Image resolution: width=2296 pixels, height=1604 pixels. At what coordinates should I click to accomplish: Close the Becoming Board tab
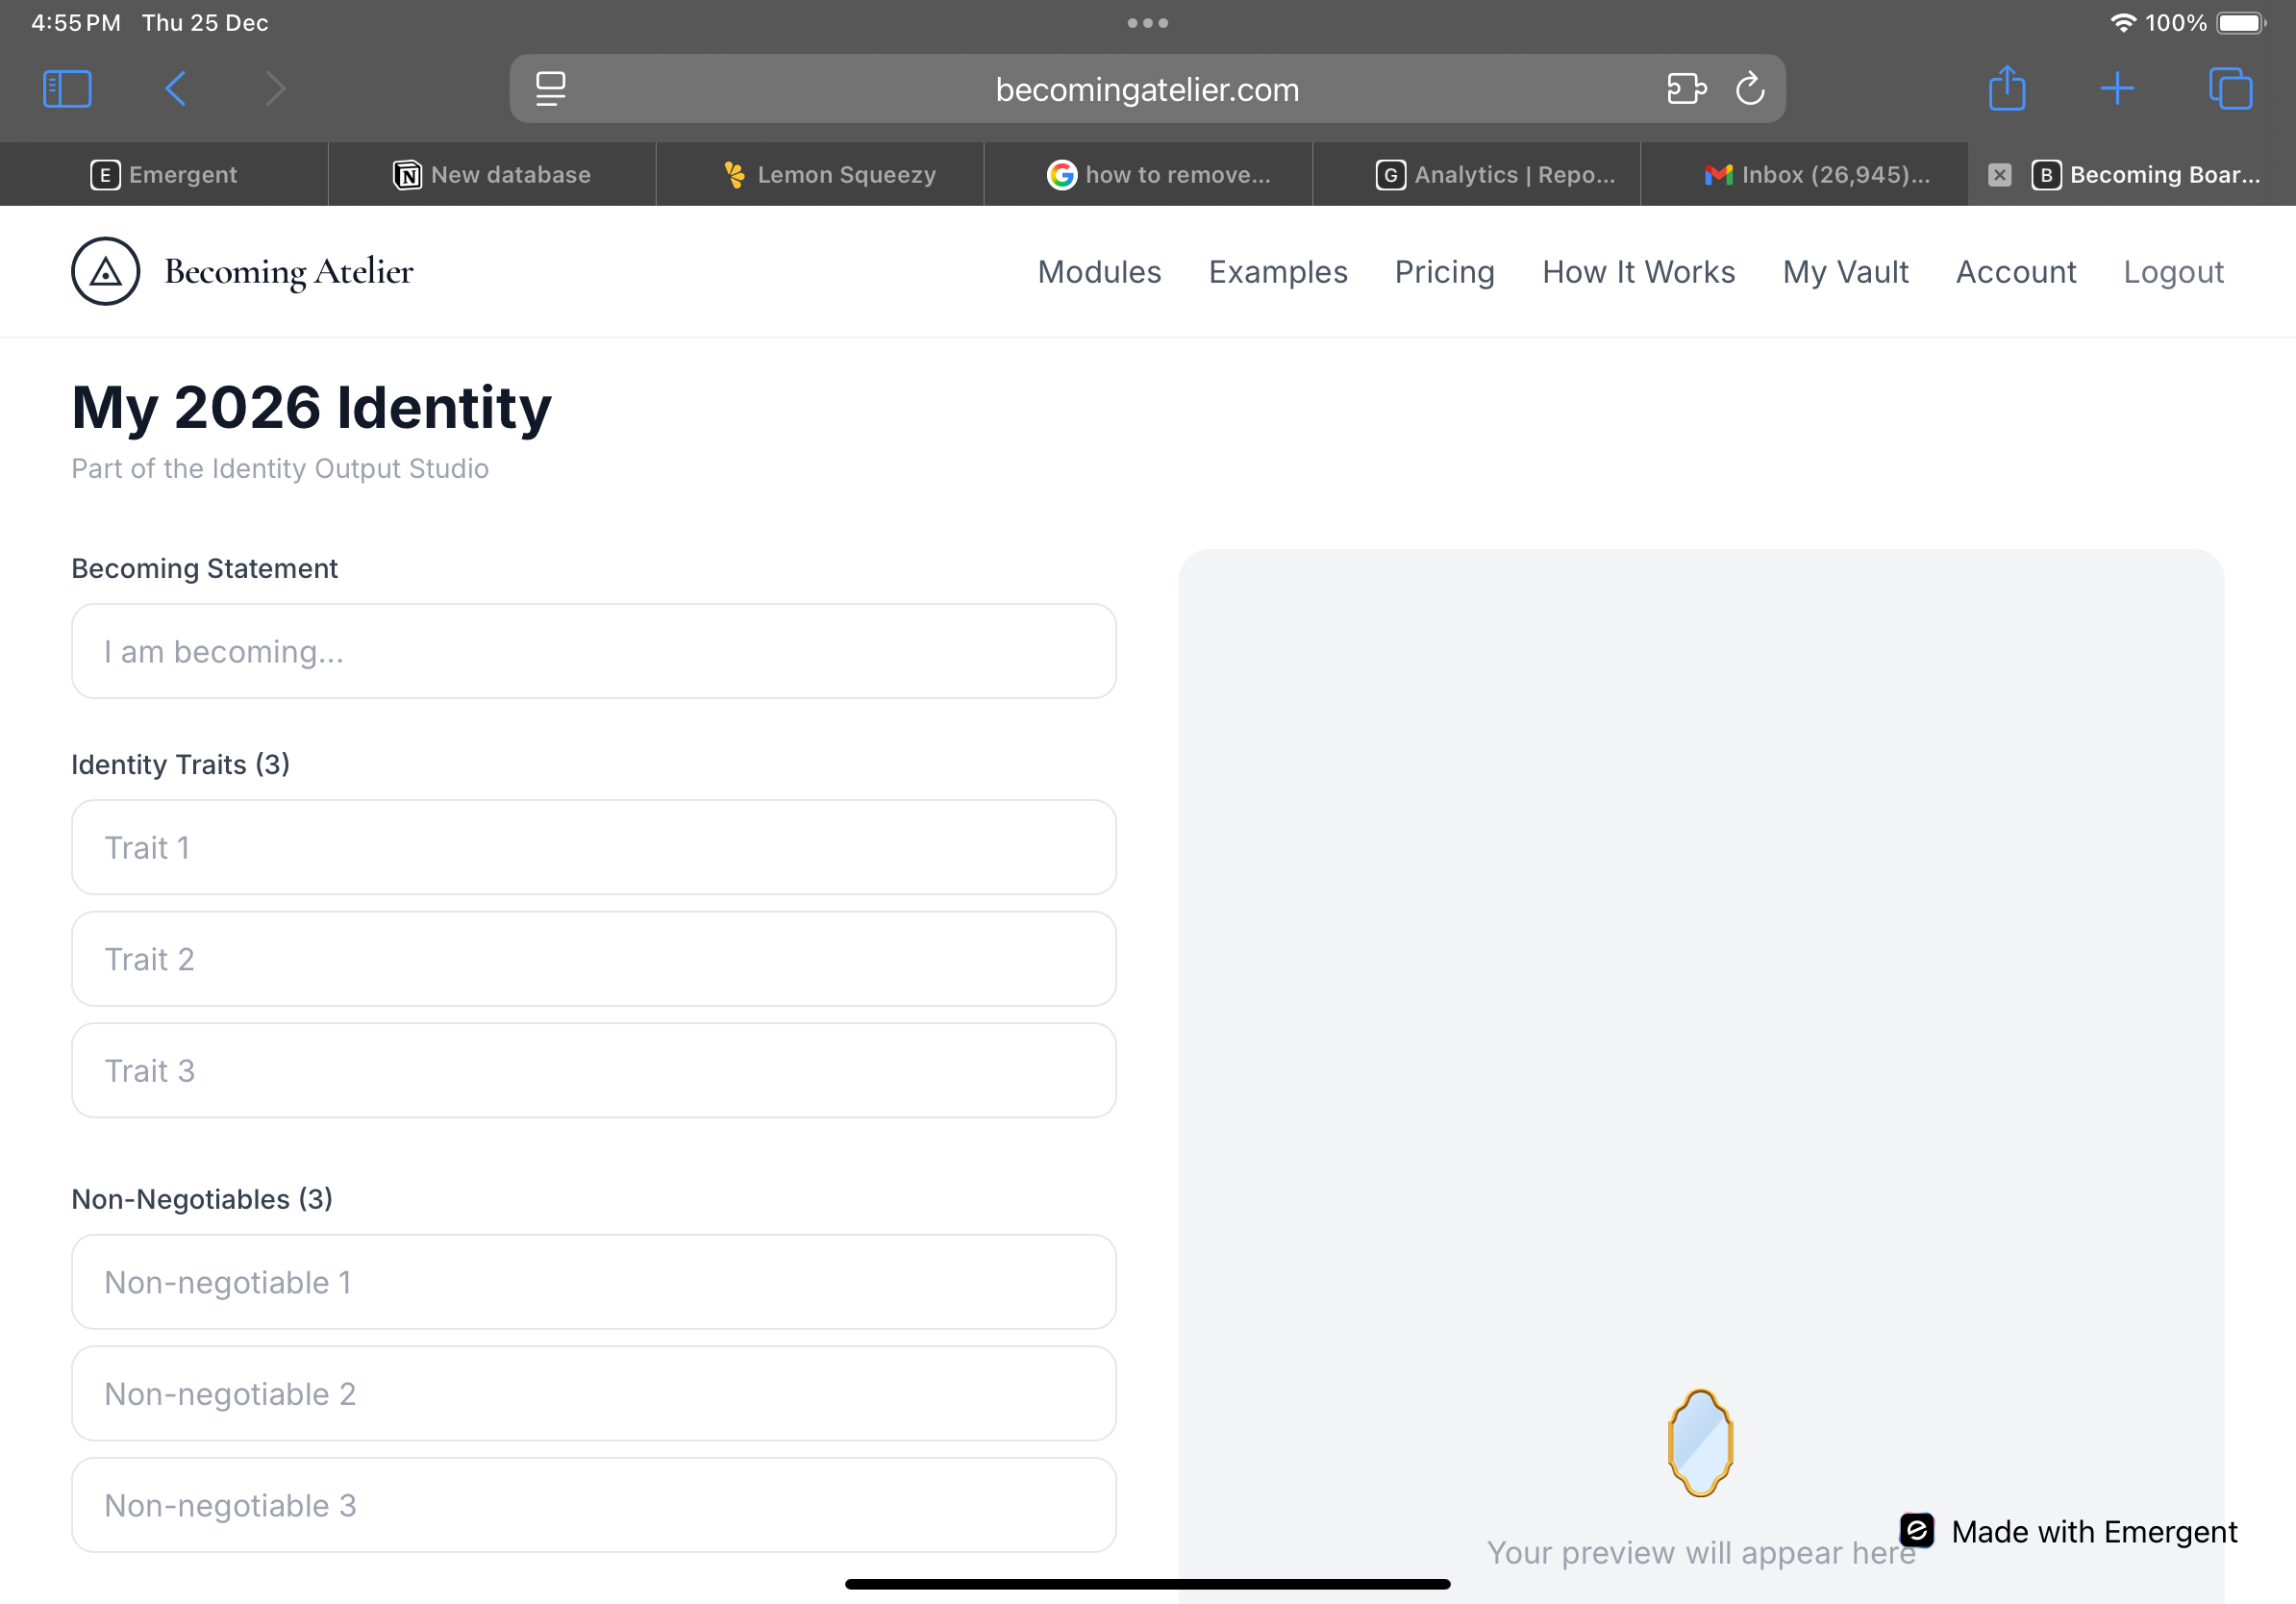[x=2000, y=174]
